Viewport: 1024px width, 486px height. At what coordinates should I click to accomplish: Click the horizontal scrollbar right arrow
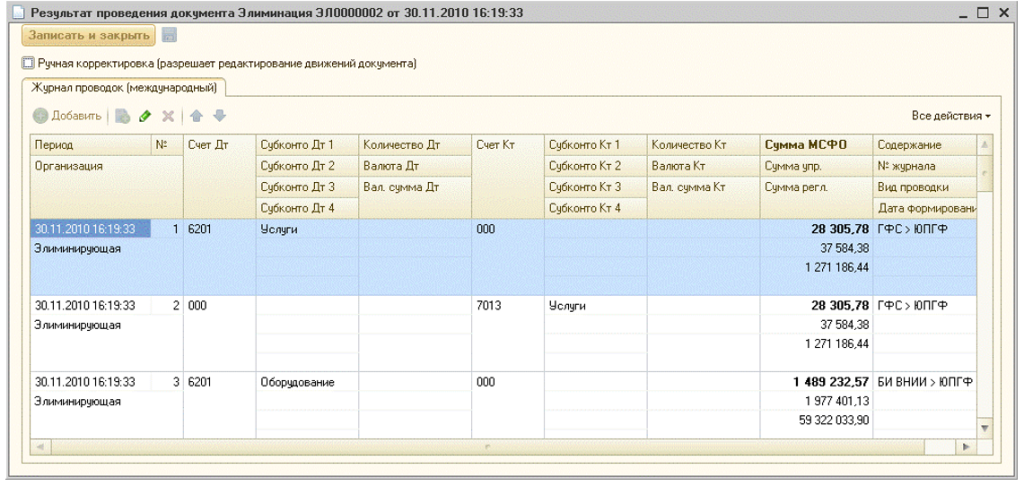967,446
